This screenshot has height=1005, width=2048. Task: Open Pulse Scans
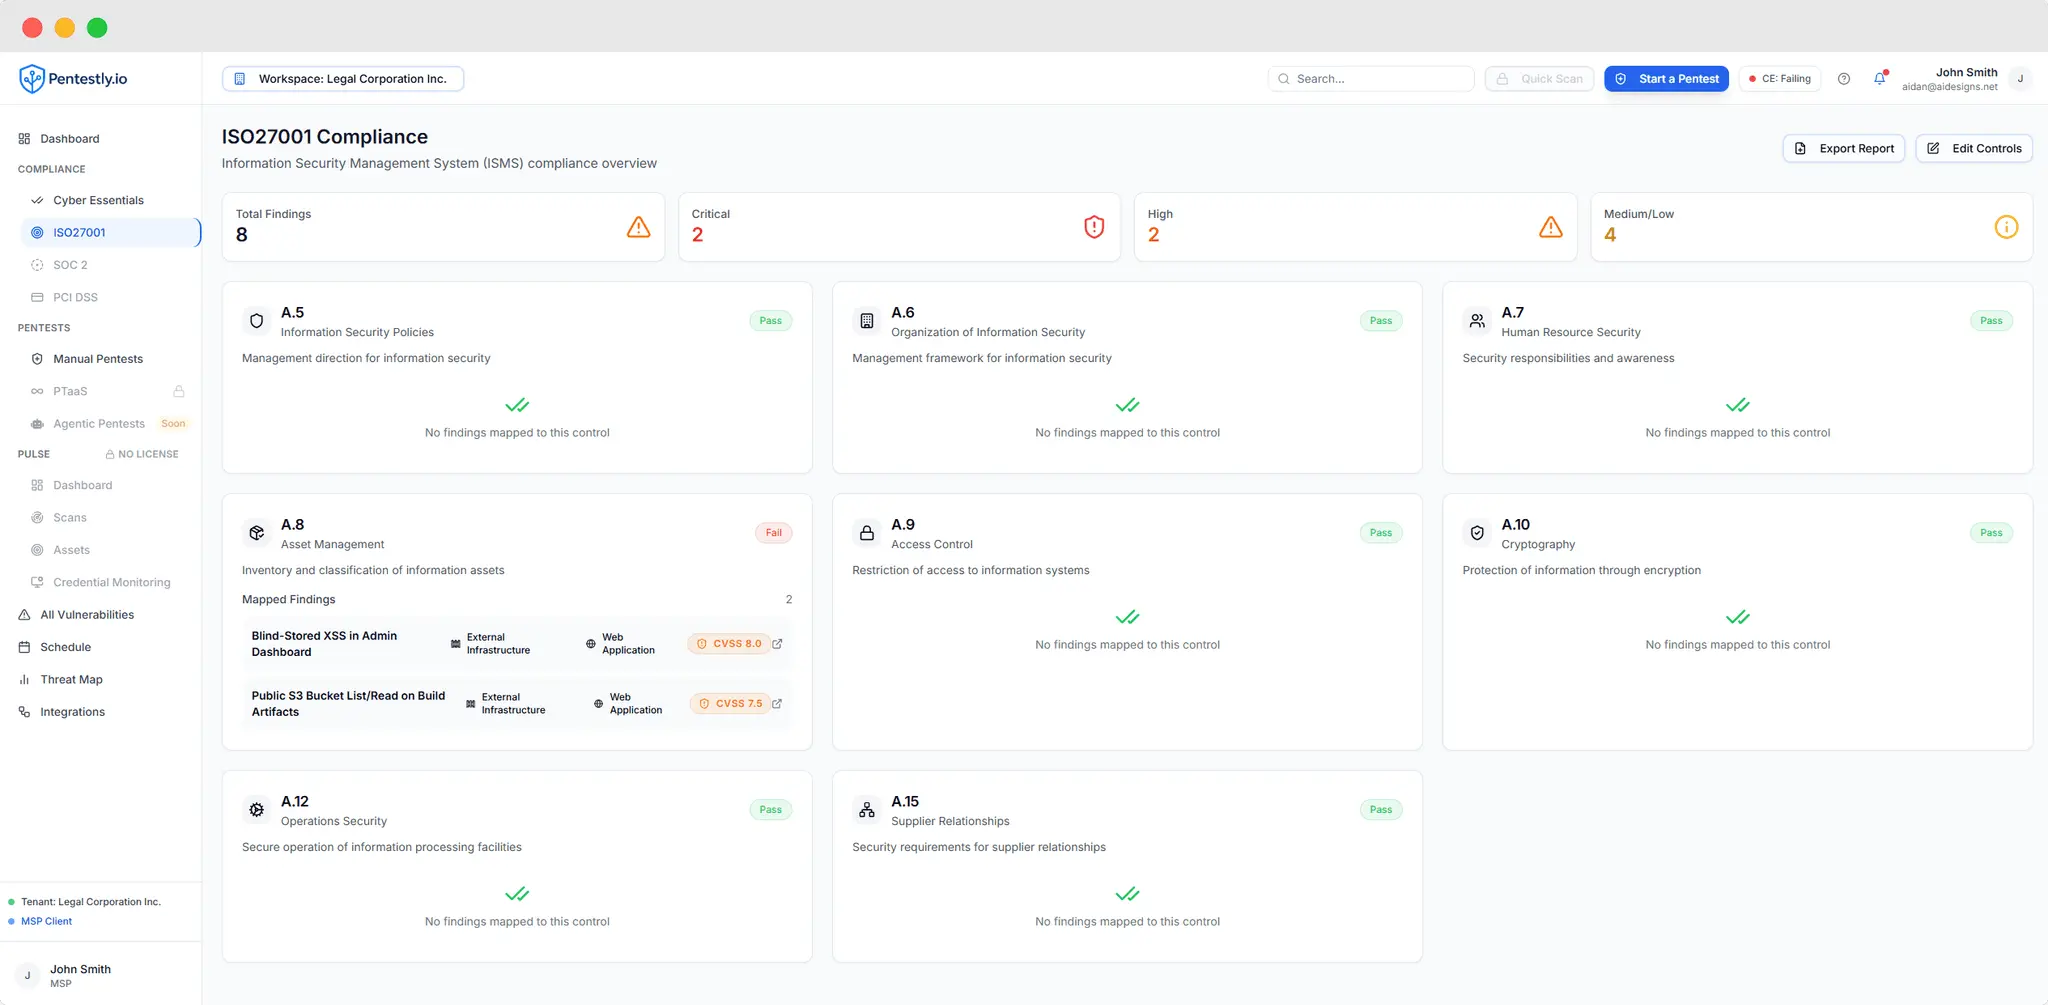pyautogui.click(x=70, y=518)
